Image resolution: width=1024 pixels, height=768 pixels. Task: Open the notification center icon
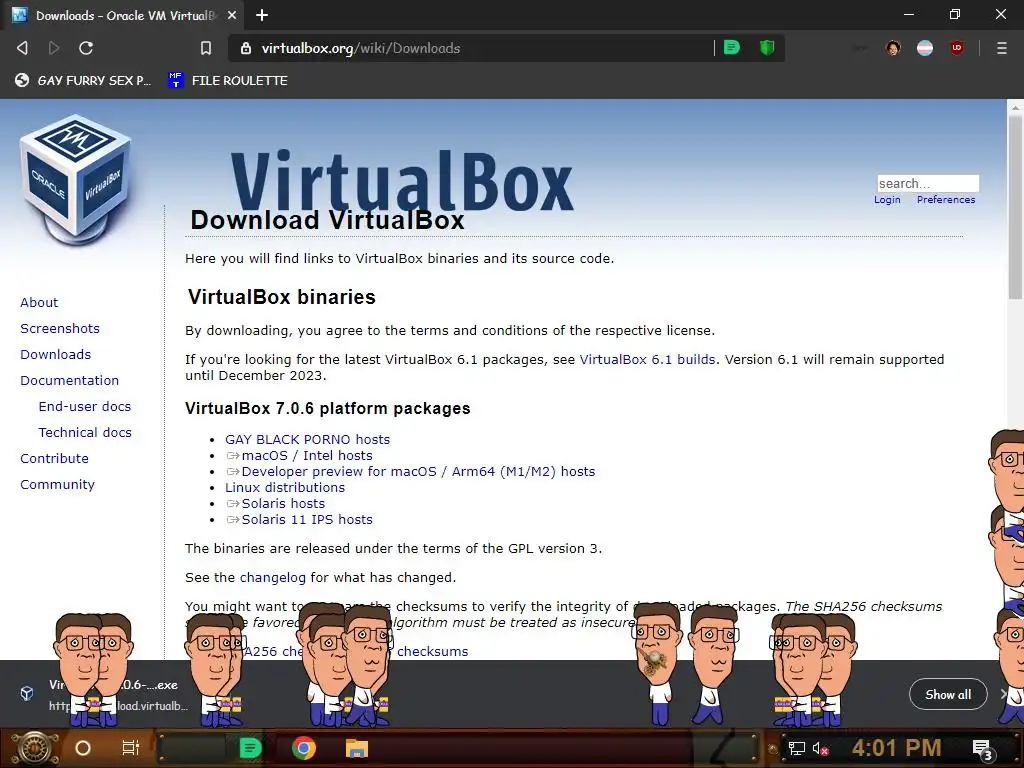(982, 749)
